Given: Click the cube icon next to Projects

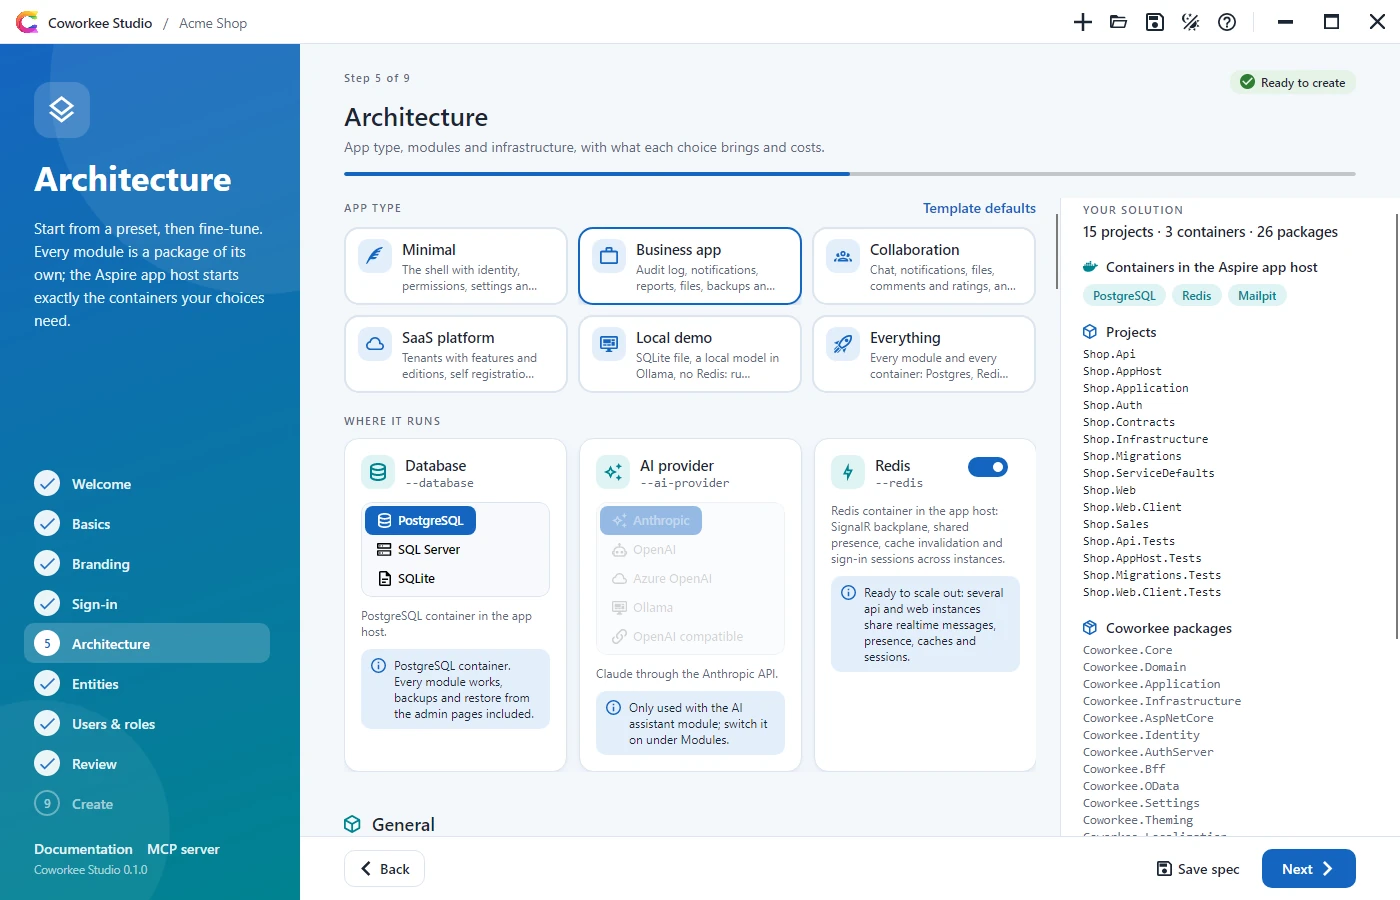Looking at the screenshot, I should pyautogui.click(x=1090, y=332).
